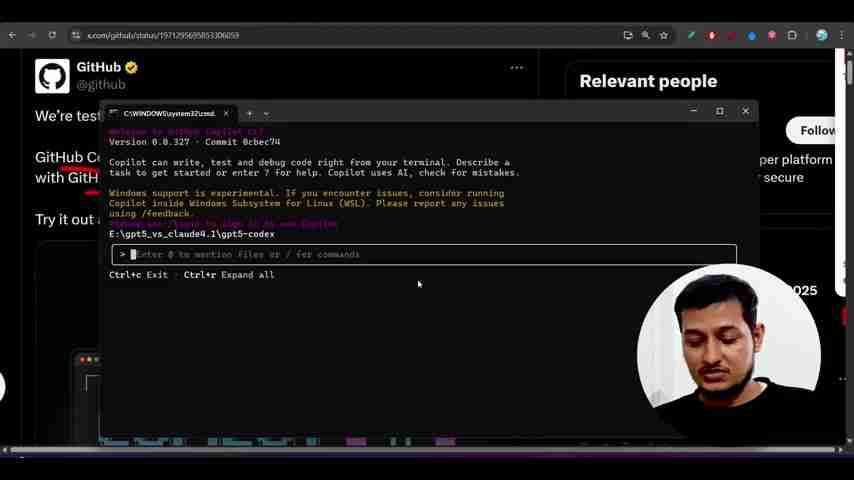The image size is (854, 480).
Task: Open the browser extensions puzzle menu
Action: point(792,35)
